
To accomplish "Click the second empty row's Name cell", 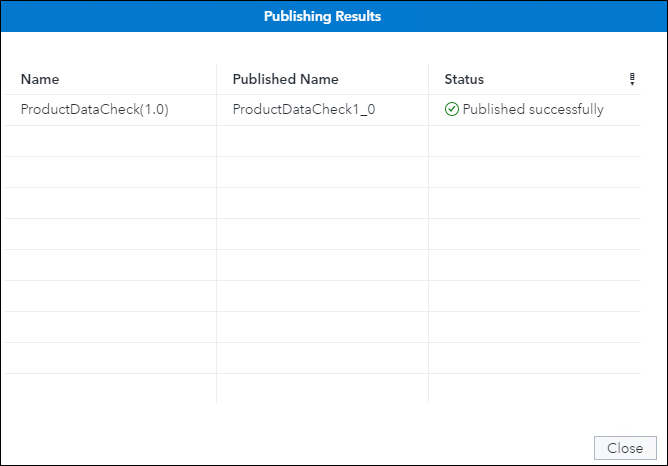I will [x=110, y=172].
